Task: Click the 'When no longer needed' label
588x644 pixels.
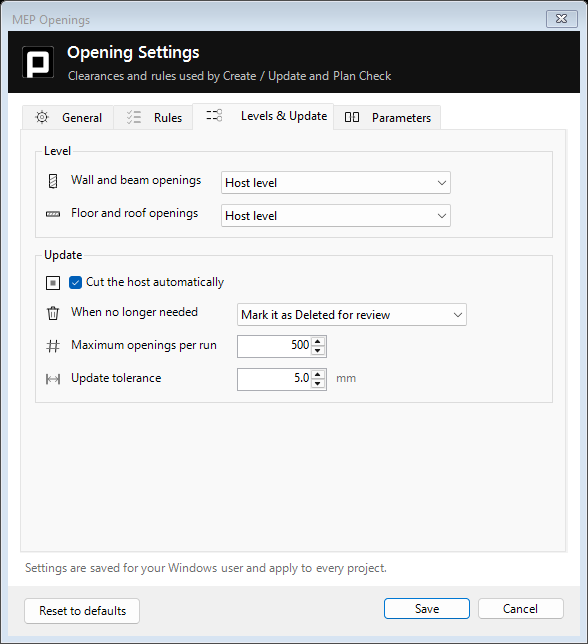Action: (134, 312)
